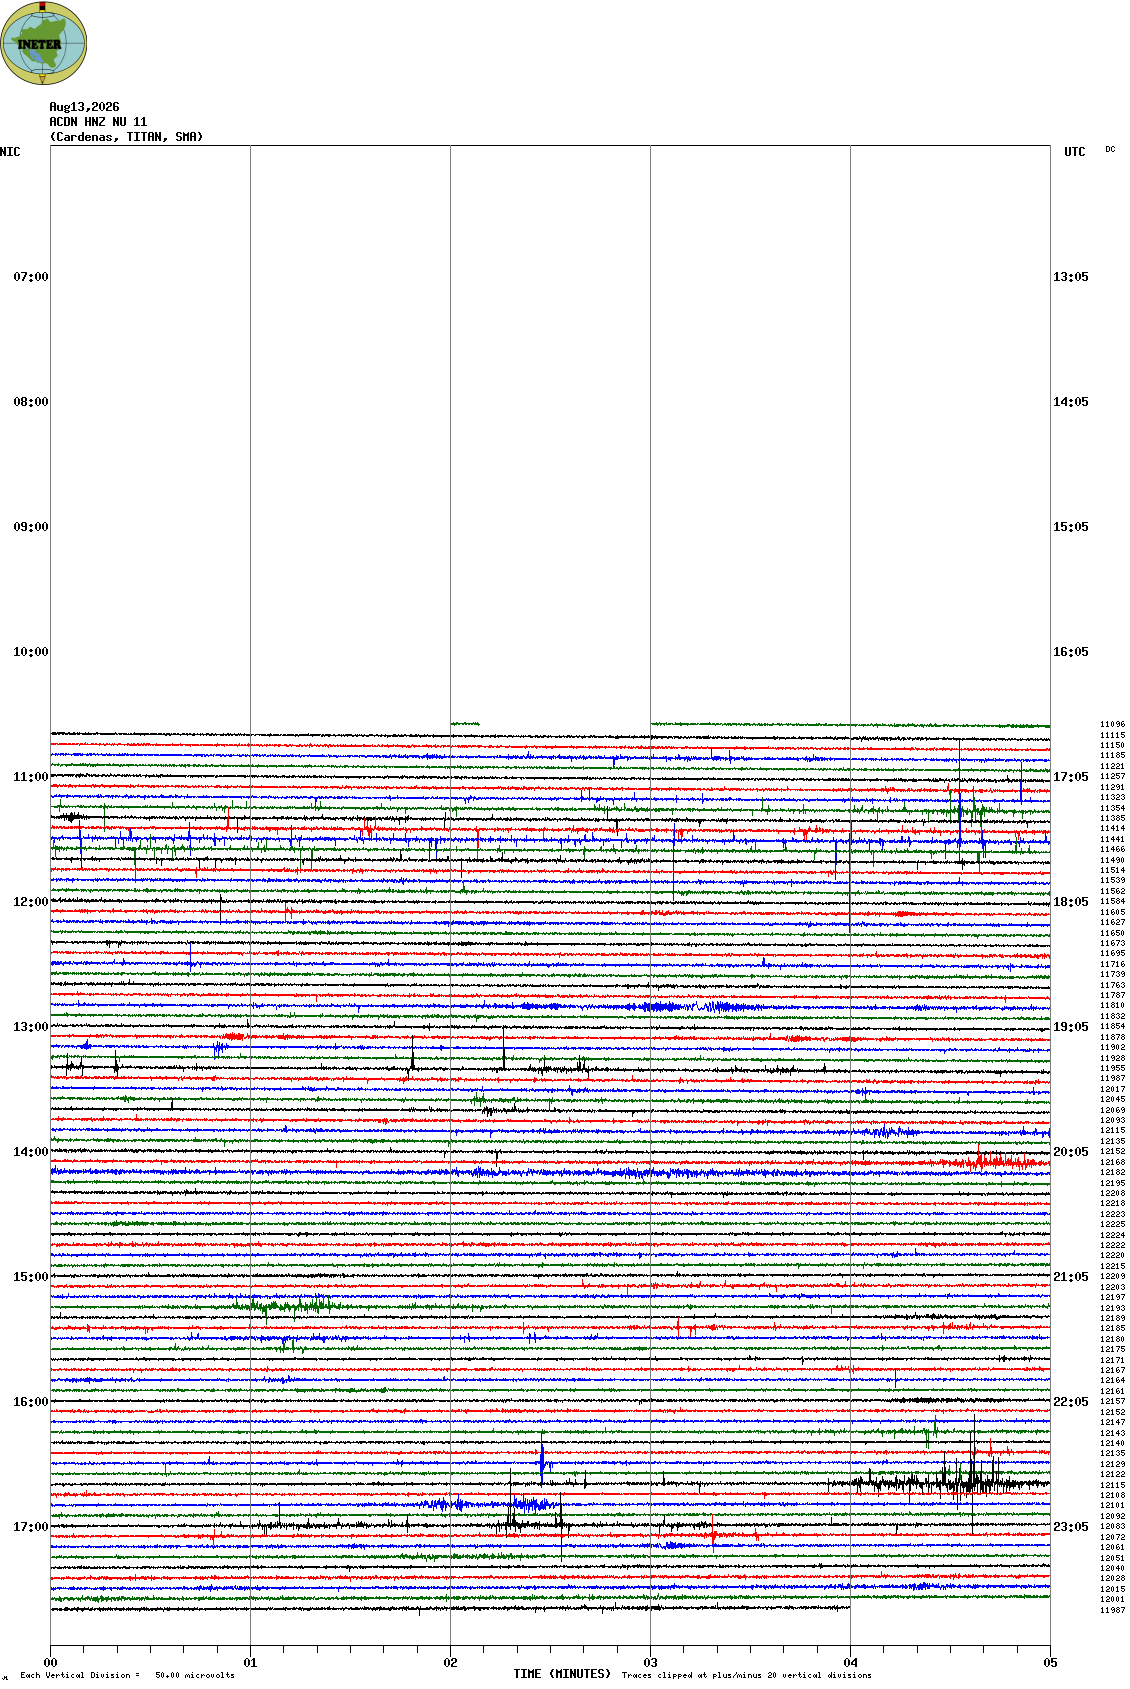Screen dimensions: 1130x1689
Task: Click the 05 minute axis tick label
Action: click(1050, 1663)
